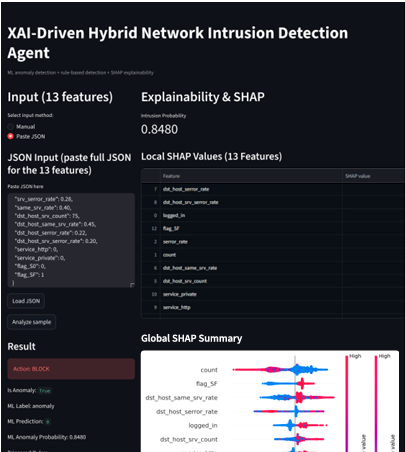Click the Action: BLOCK alert box
405x452 pixels.
(71, 369)
